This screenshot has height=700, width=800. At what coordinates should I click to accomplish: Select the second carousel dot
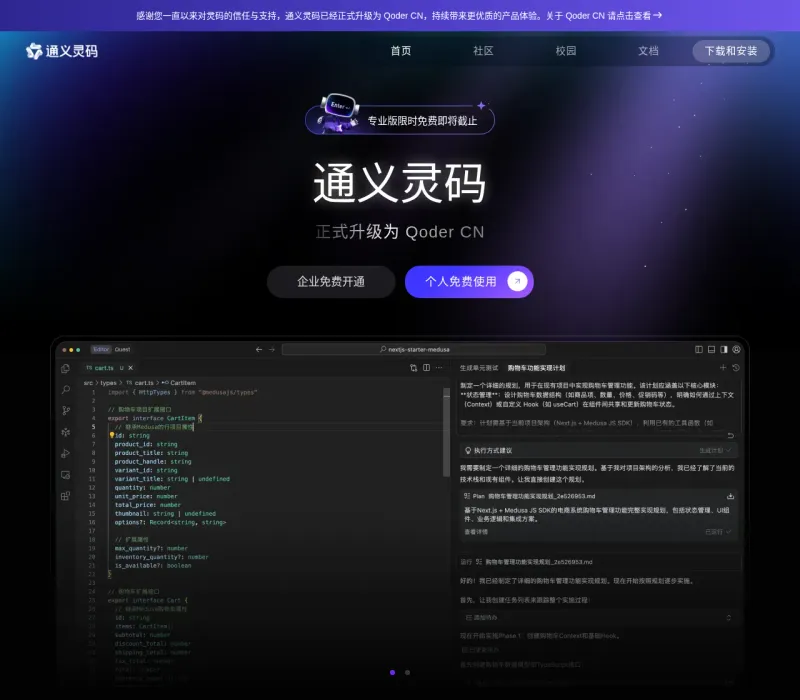coord(407,672)
